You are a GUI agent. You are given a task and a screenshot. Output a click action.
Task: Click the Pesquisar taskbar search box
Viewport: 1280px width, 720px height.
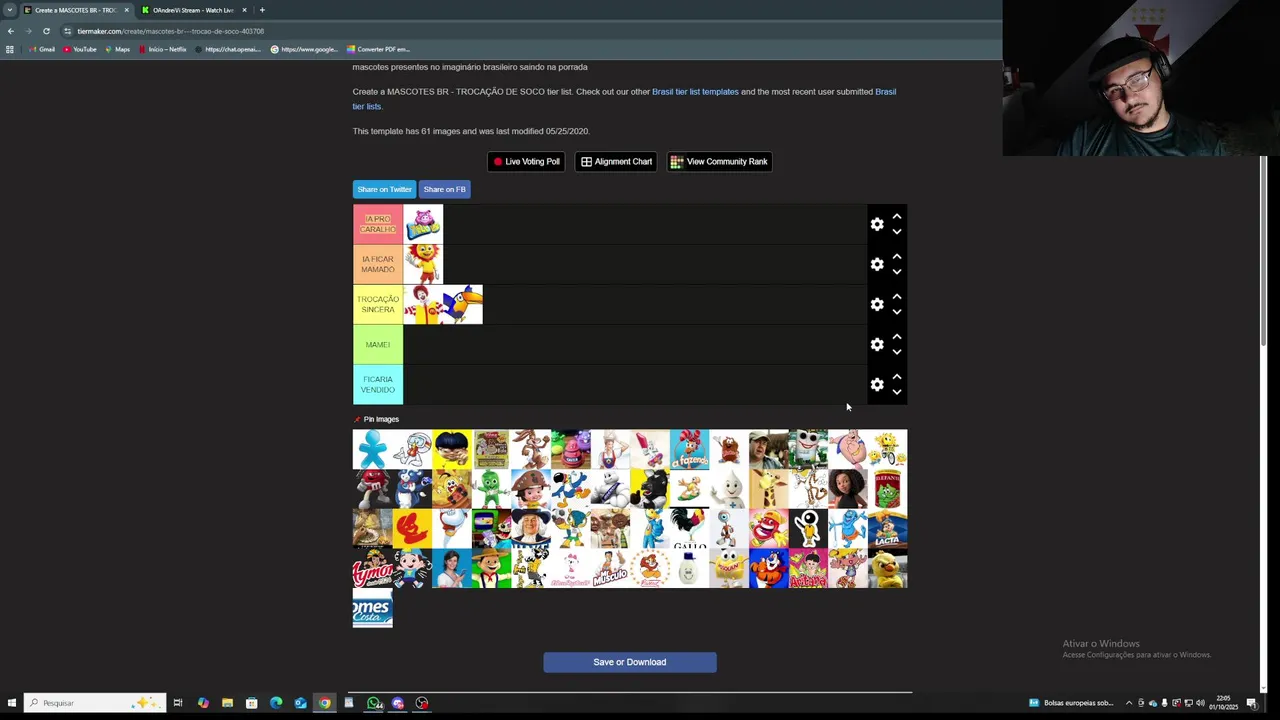(x=95, y=703)
